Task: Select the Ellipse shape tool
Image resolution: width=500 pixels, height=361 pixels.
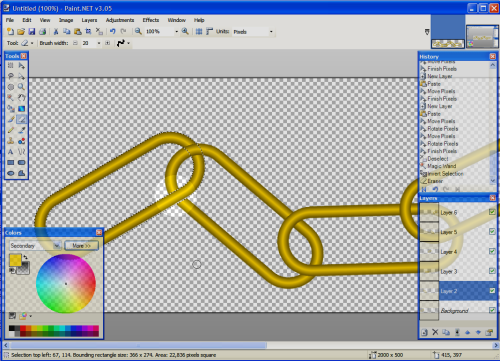Action: click(11, 173)
